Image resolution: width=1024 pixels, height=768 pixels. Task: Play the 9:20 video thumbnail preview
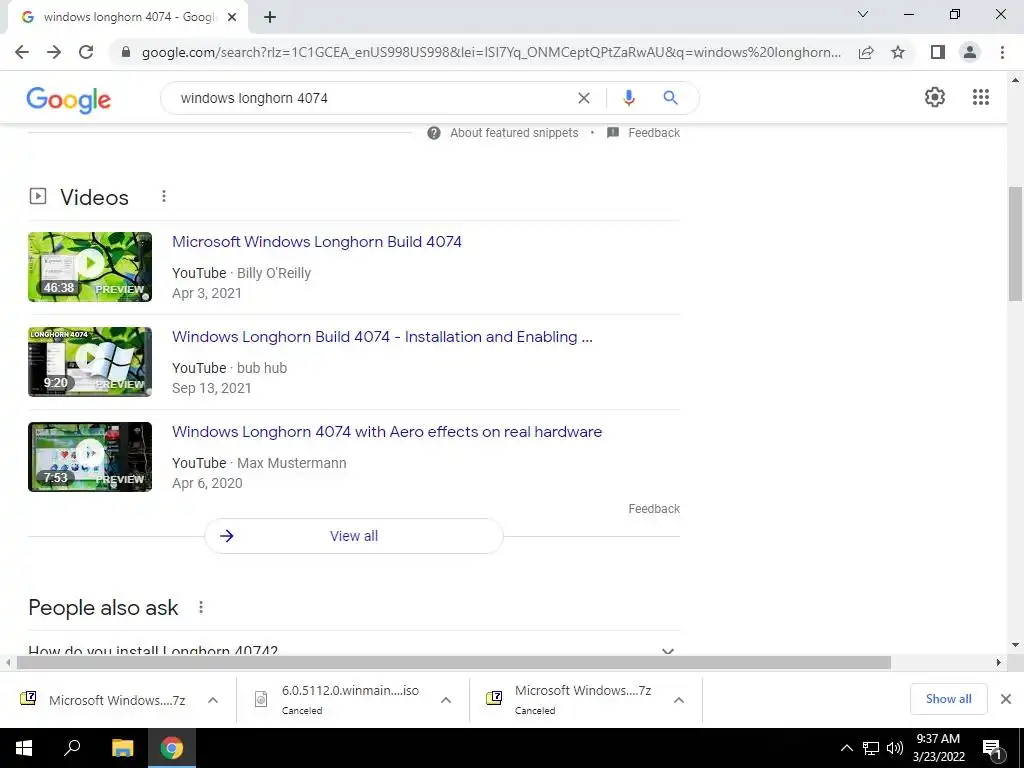click(x=90, y=362)
